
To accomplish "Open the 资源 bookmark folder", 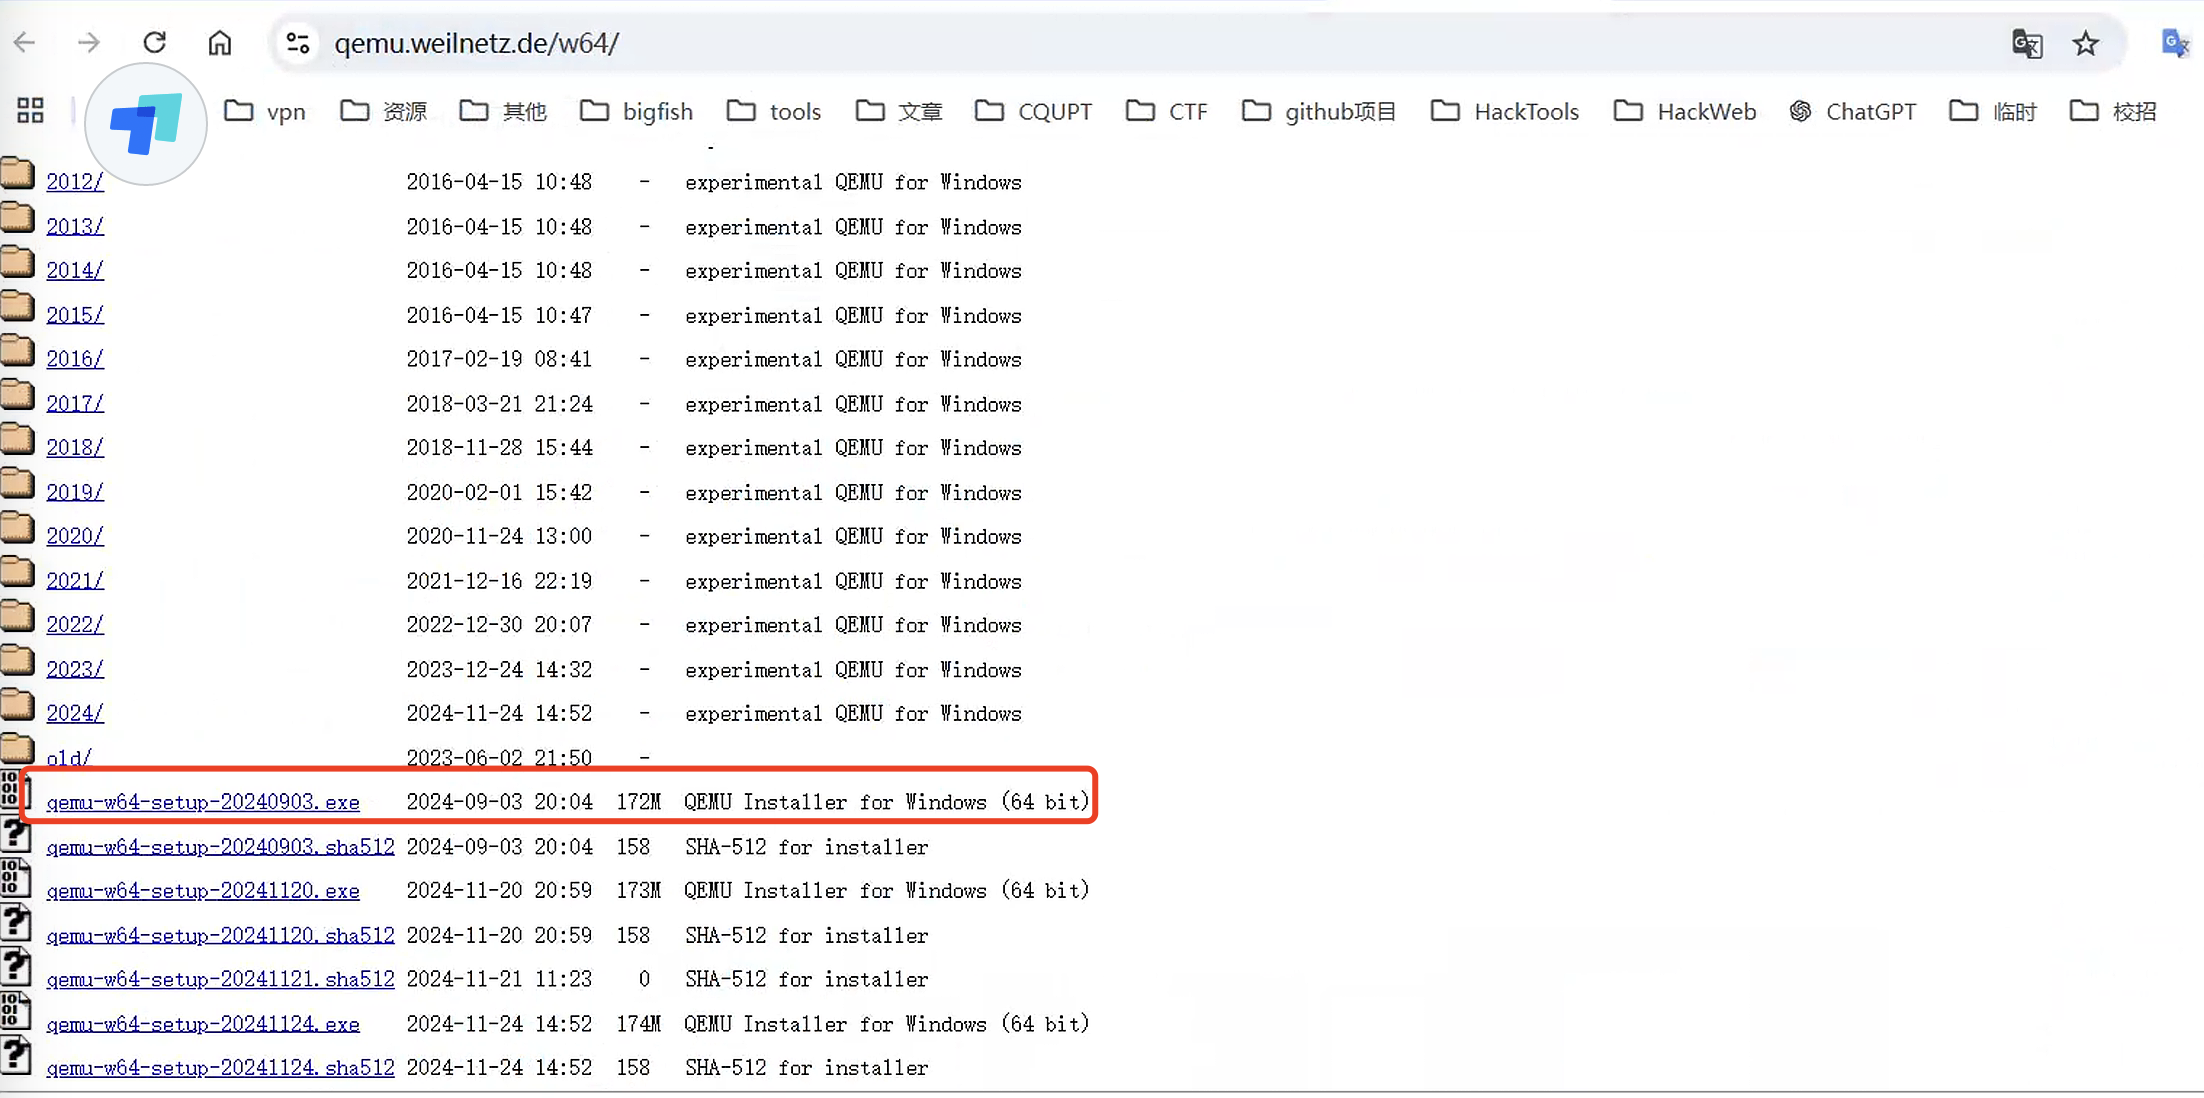I will 384,111.
